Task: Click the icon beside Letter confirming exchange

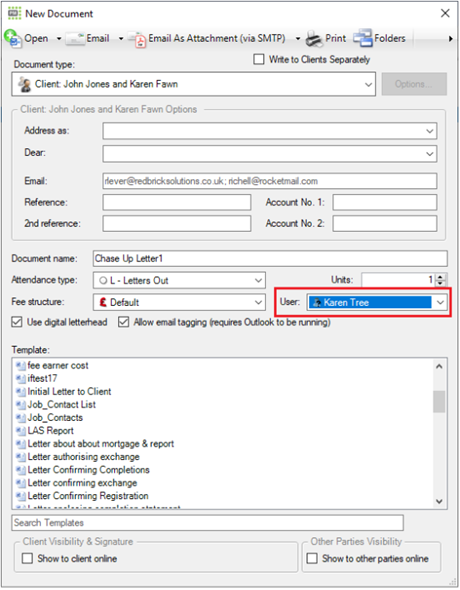Action: [x=21, y=483]
